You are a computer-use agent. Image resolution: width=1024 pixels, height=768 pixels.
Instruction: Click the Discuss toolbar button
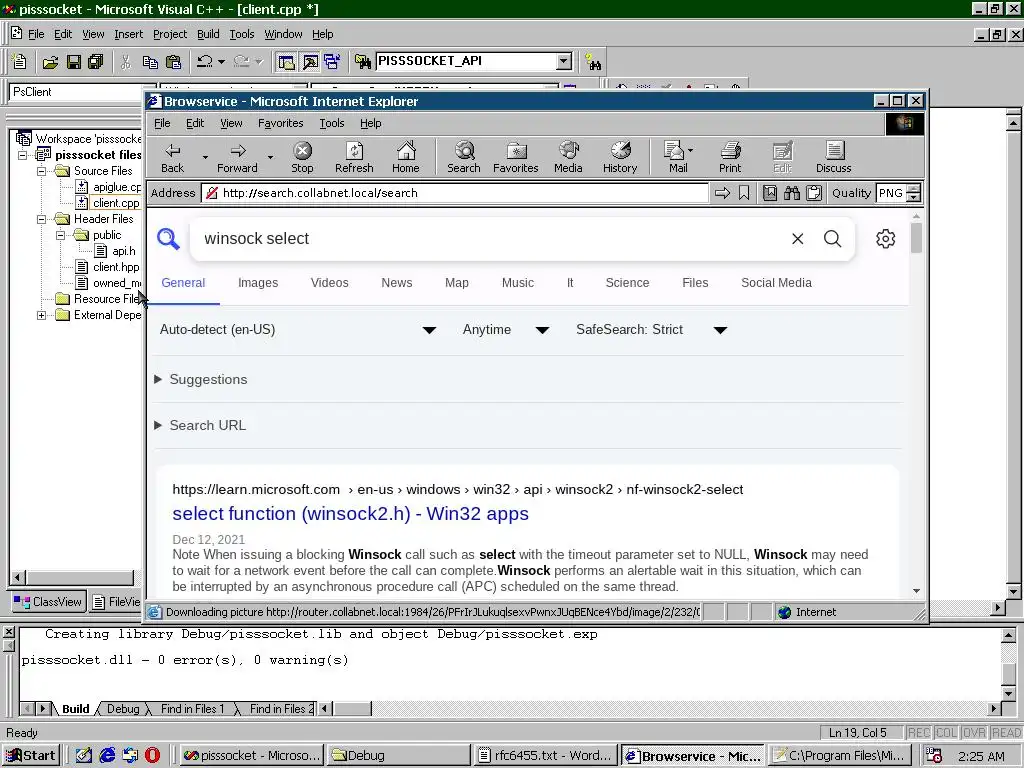click(833, 157)
